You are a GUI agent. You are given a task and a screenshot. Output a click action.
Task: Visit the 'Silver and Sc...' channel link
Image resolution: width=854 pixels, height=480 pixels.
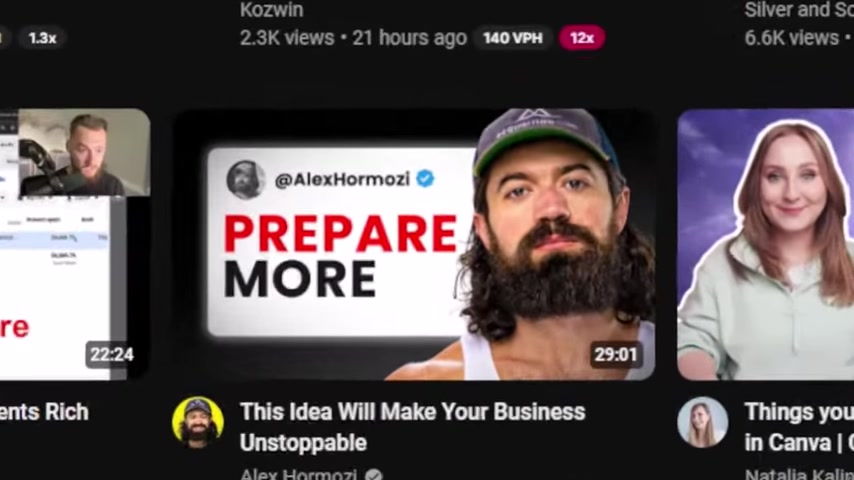(x=799, y=9)
